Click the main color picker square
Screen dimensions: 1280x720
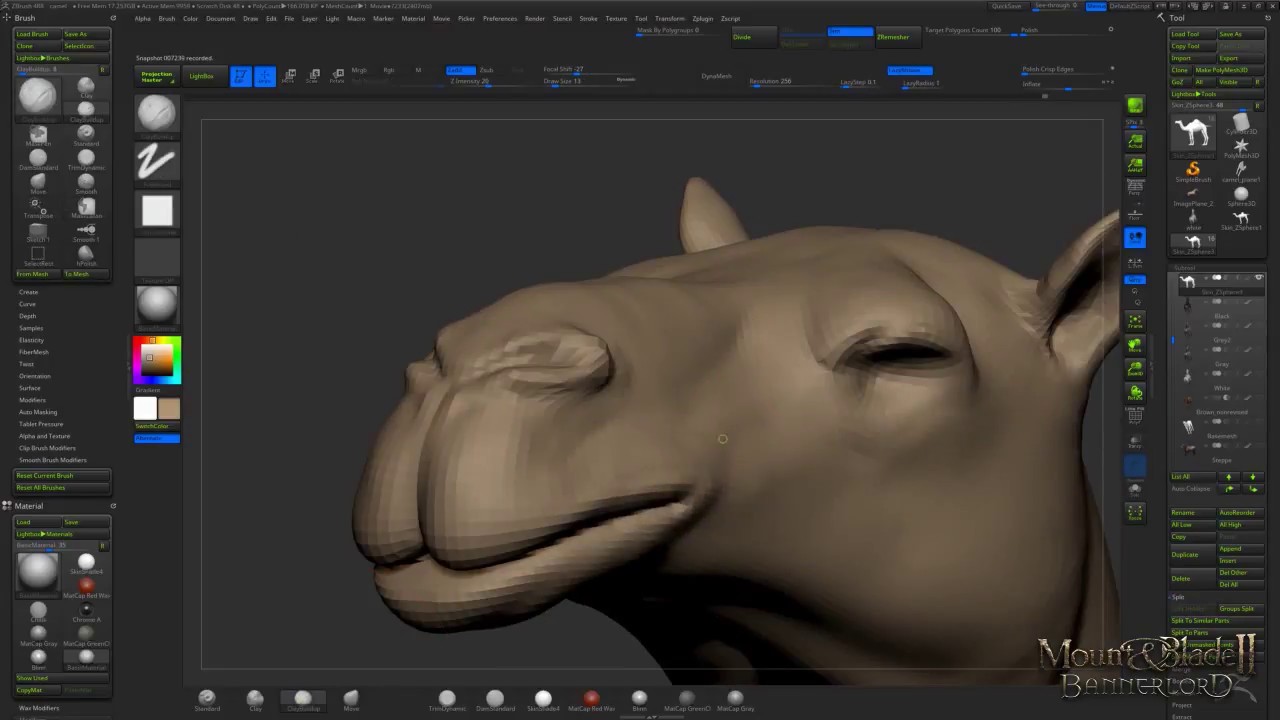(x=157, y=361)
